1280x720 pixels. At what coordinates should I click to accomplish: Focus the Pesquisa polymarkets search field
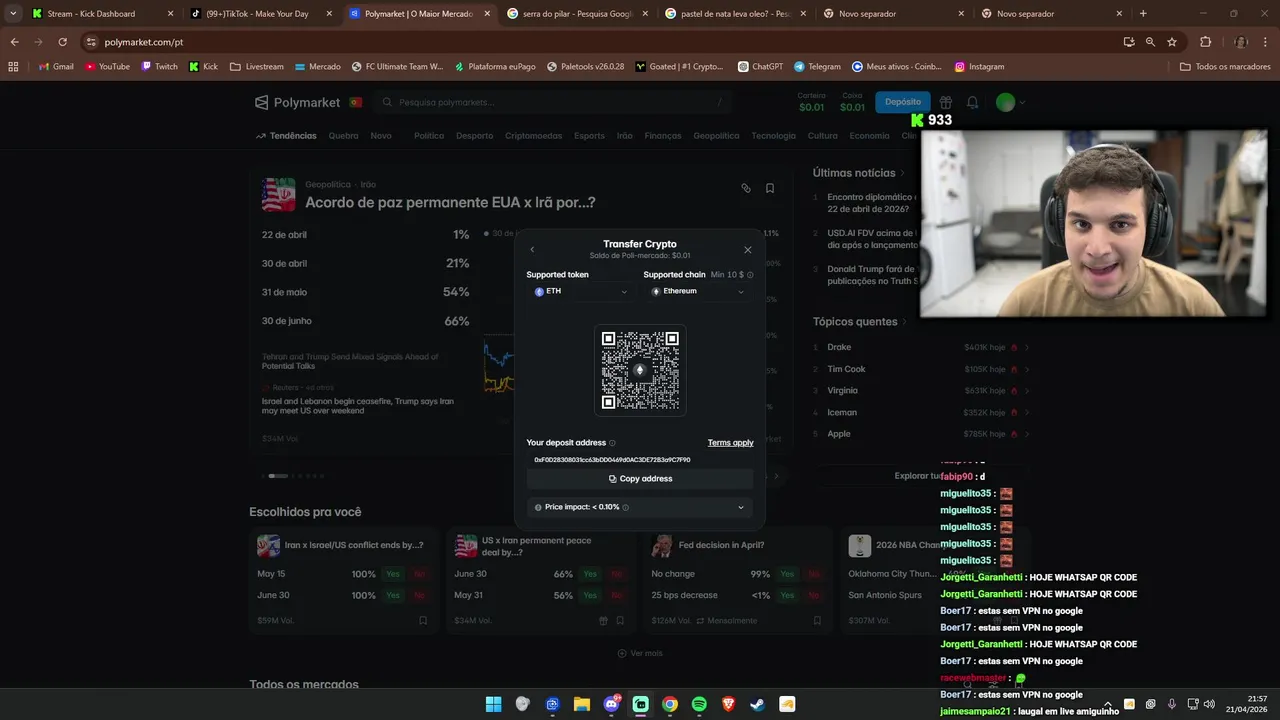553,102
